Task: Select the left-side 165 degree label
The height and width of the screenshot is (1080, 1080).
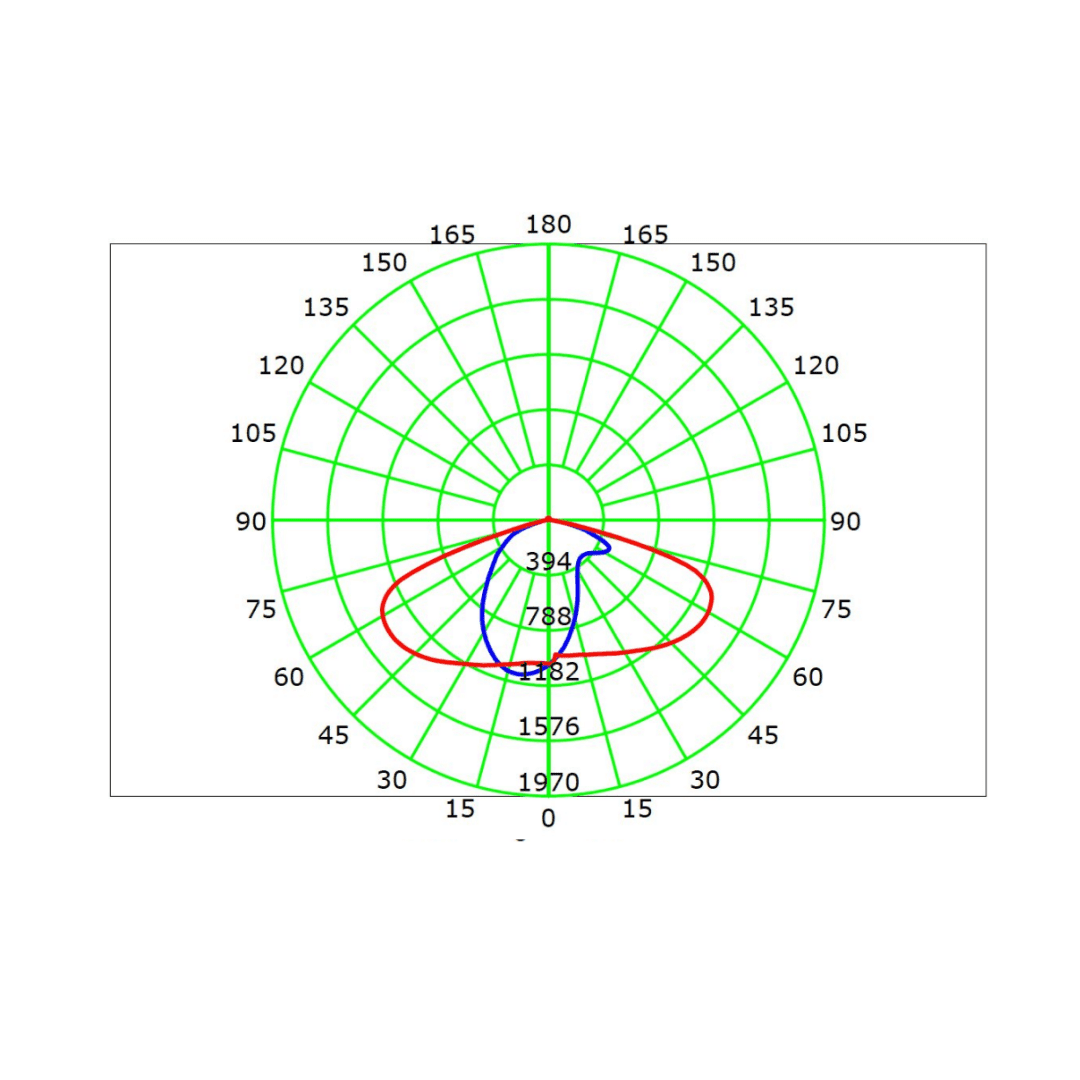Action: (x=452, y=235)
